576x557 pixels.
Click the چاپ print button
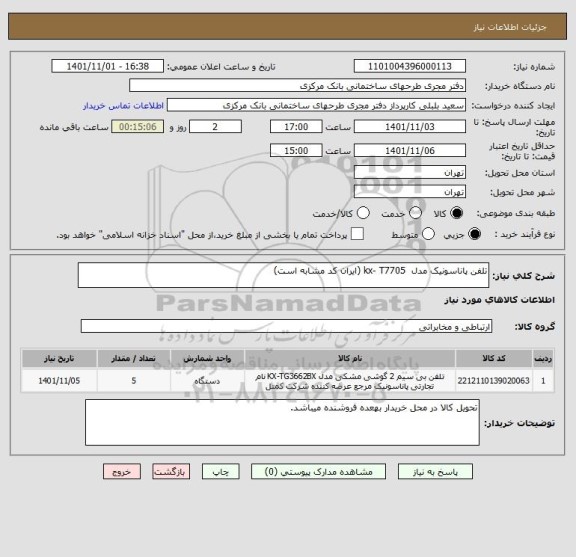(220, 472)
